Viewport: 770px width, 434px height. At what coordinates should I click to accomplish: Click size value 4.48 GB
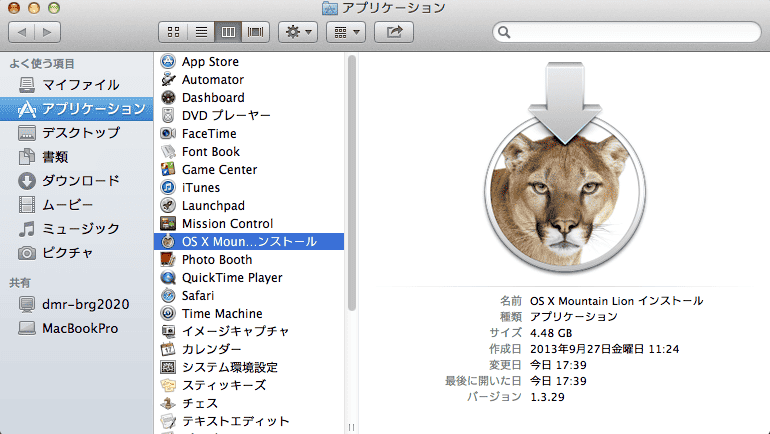[x=551, y=333]
